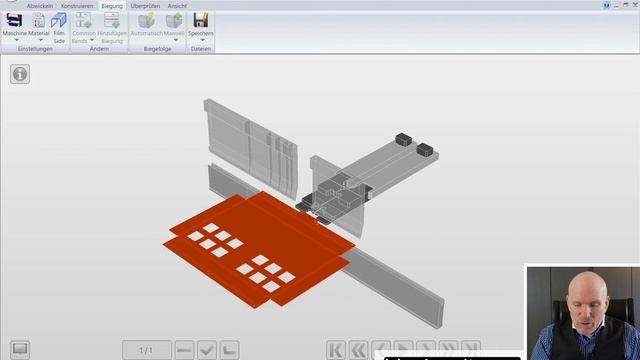640x360 pixels.
Task: Expand the Maschine dropdown arrow
Action: (16, 40)
